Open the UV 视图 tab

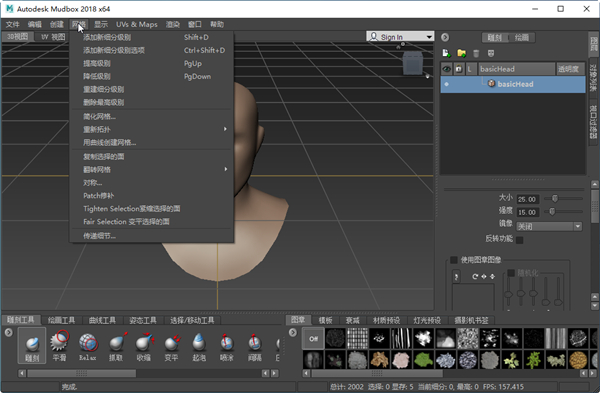53,37
